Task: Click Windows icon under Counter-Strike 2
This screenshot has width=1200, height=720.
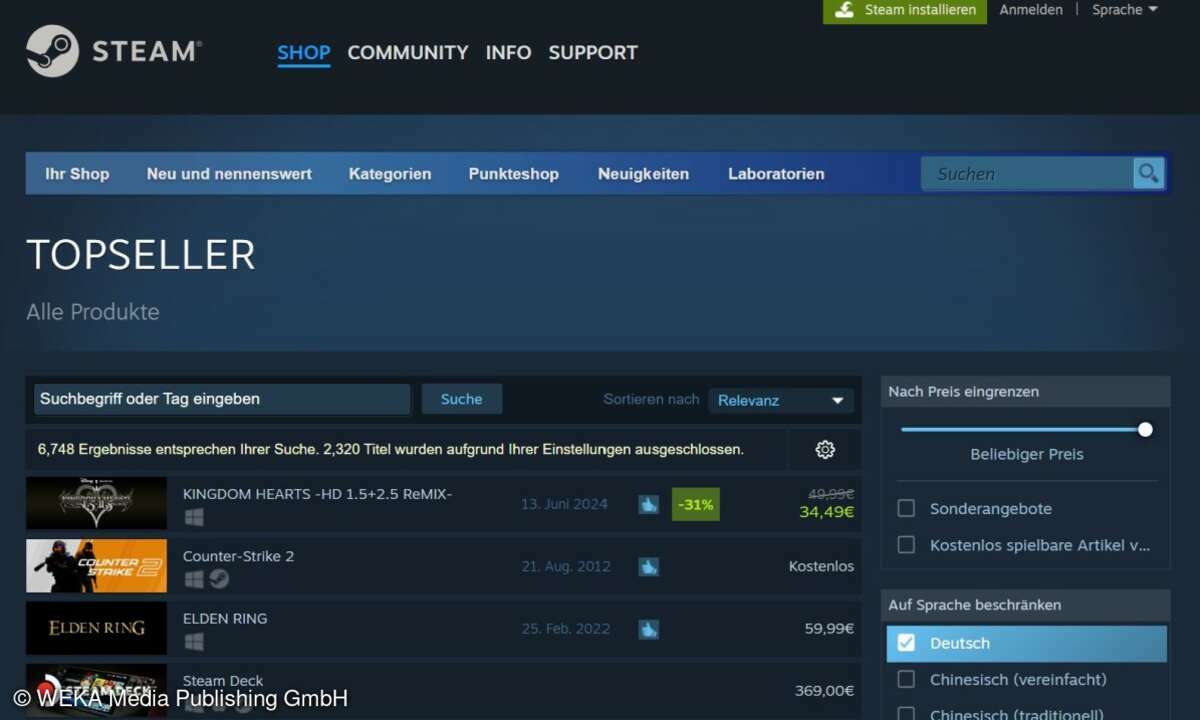Action: [194, 579]
